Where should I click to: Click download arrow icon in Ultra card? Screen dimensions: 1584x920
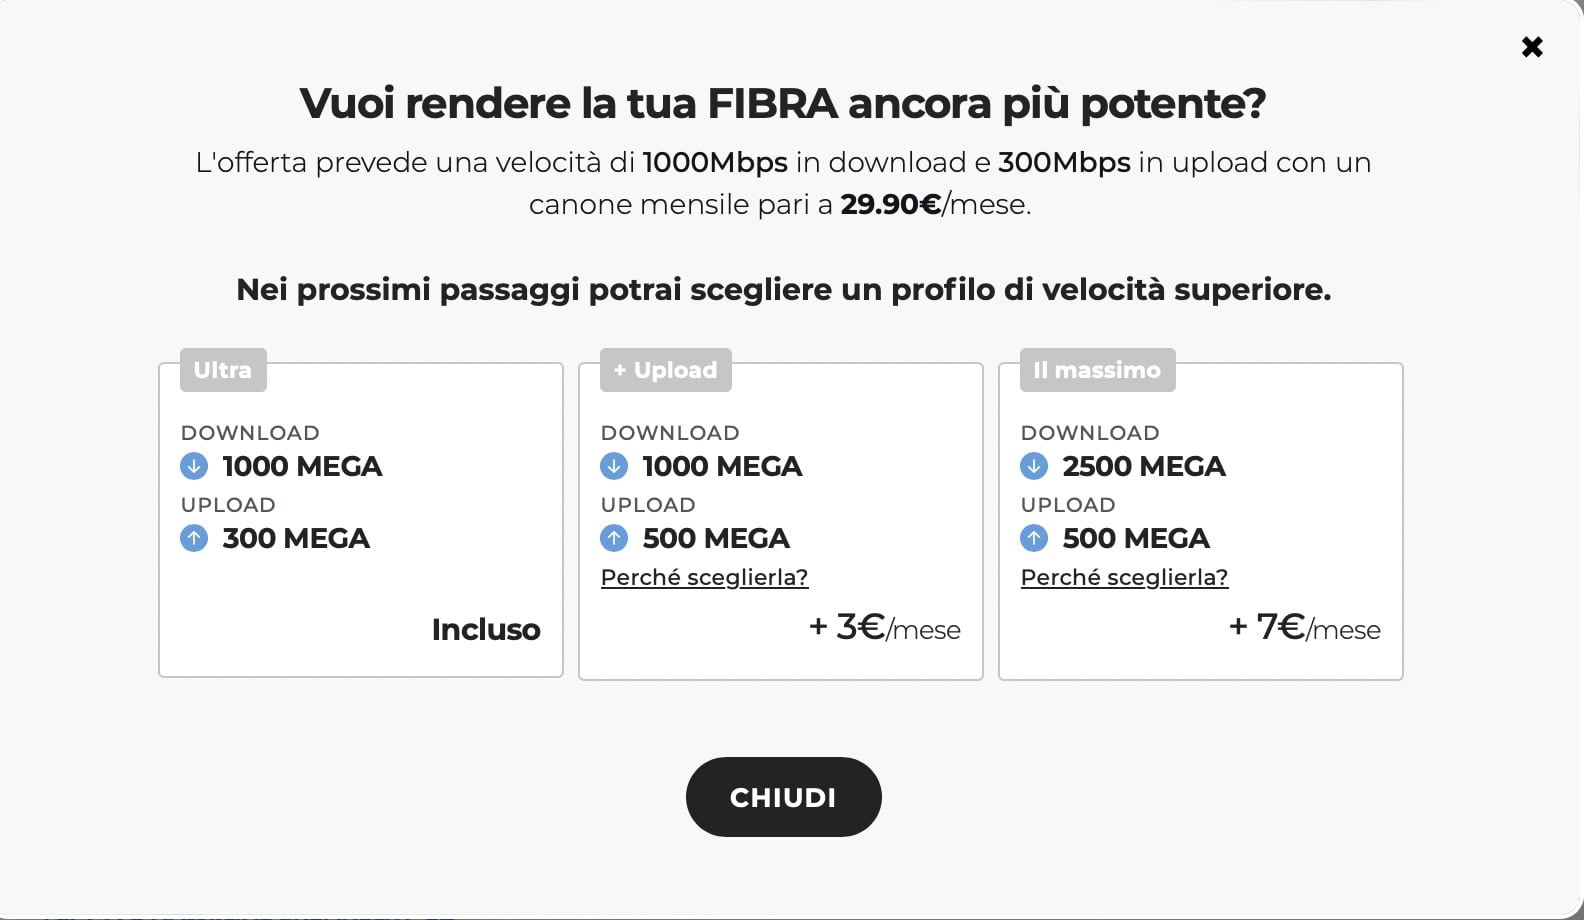click(194, 466)
